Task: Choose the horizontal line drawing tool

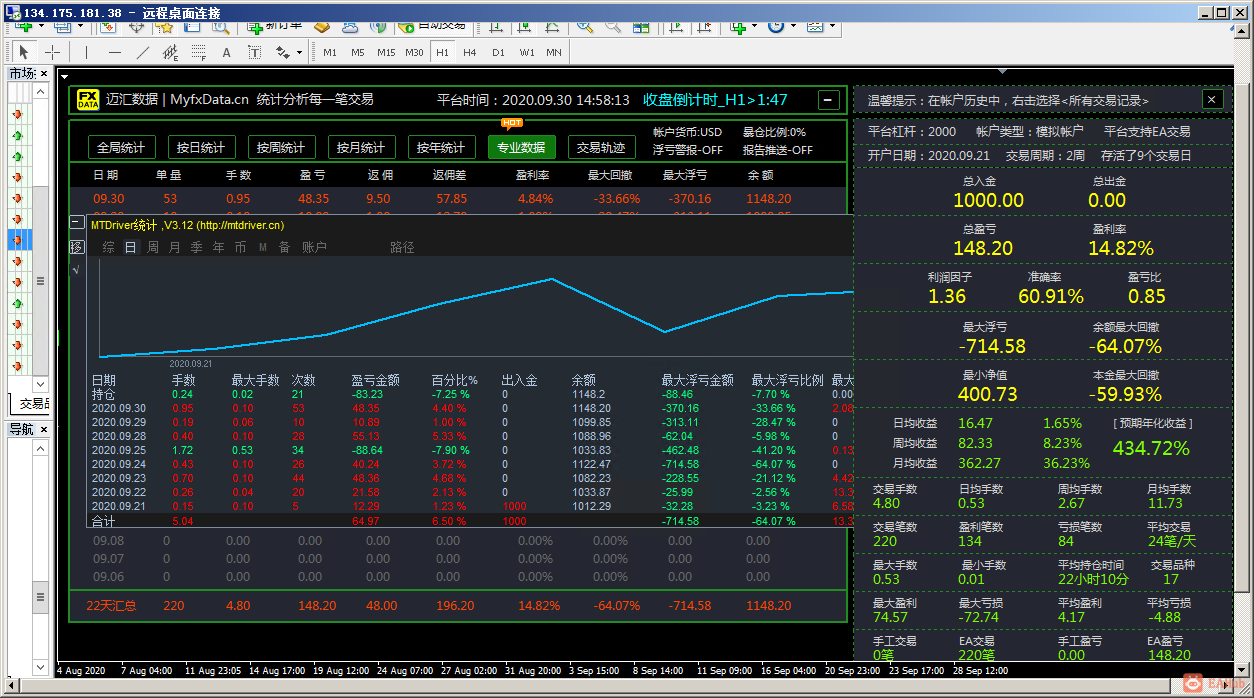Action: point(115,52)
